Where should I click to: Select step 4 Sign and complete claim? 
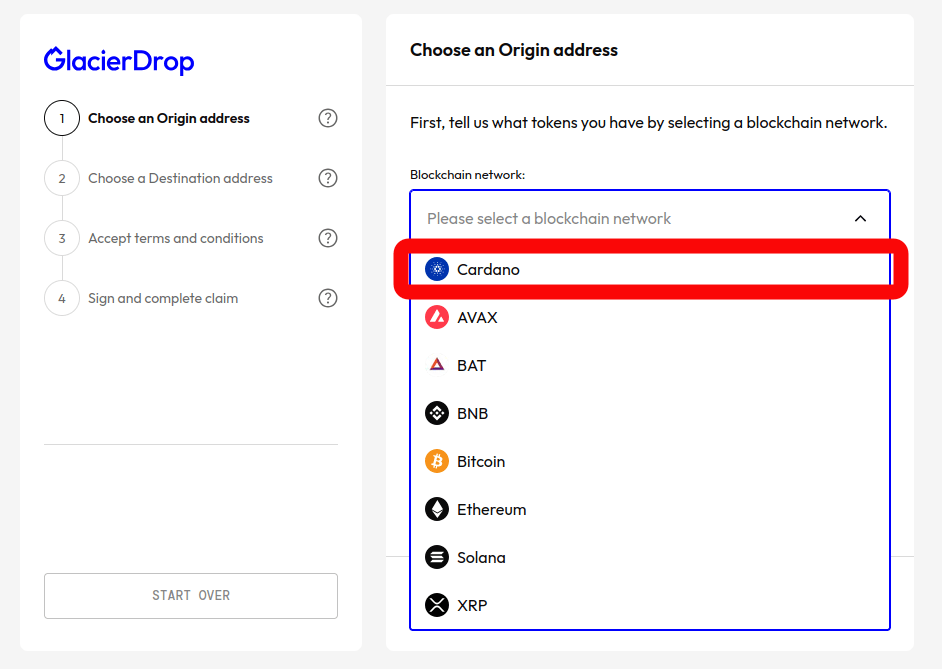pos(163,298)
